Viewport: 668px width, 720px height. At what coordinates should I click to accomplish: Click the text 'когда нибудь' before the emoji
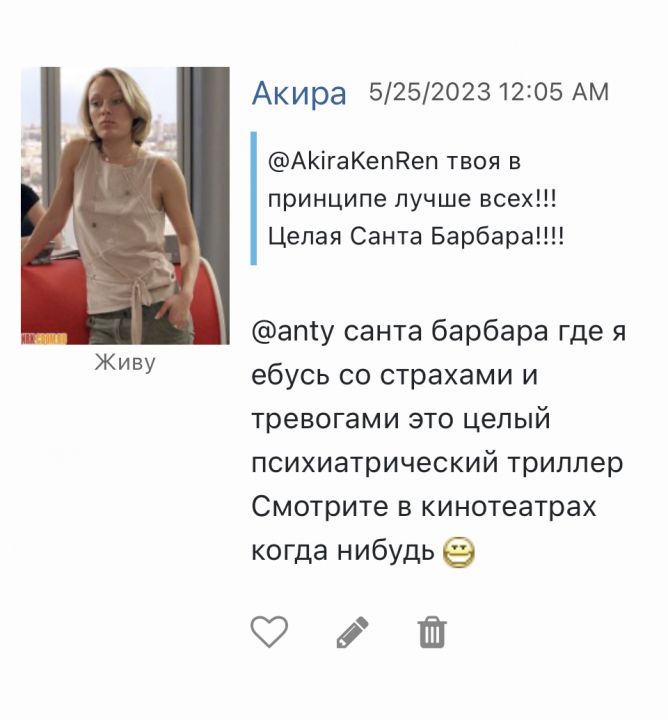click(343, 551)
